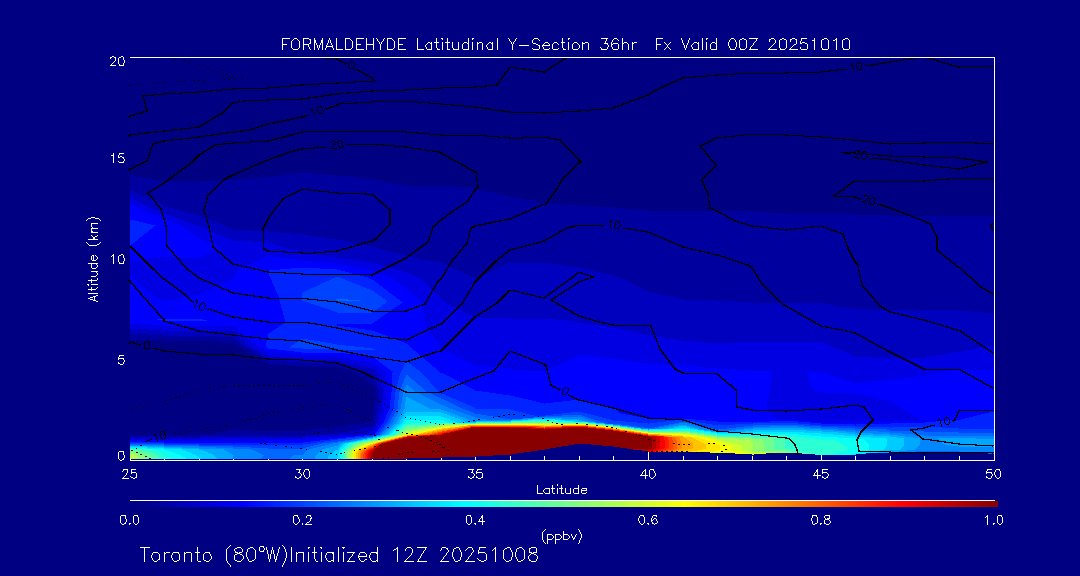The height and width of the screenshot is (576, 1080).
Task: Click the 'Latitude' x-axis label
Action: [x=561, y=489]
